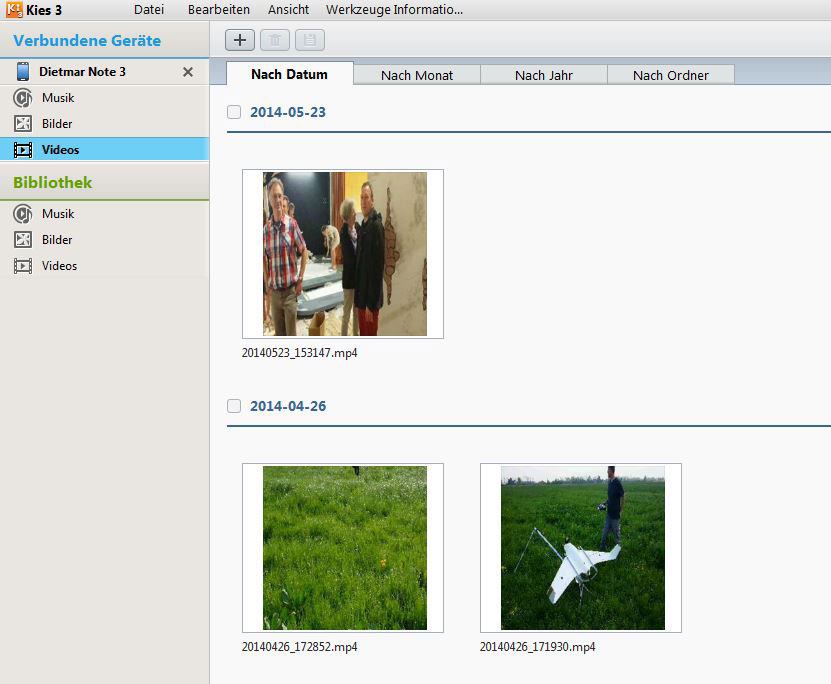Switch to the Nach Ordner tab

click(671, 75)
